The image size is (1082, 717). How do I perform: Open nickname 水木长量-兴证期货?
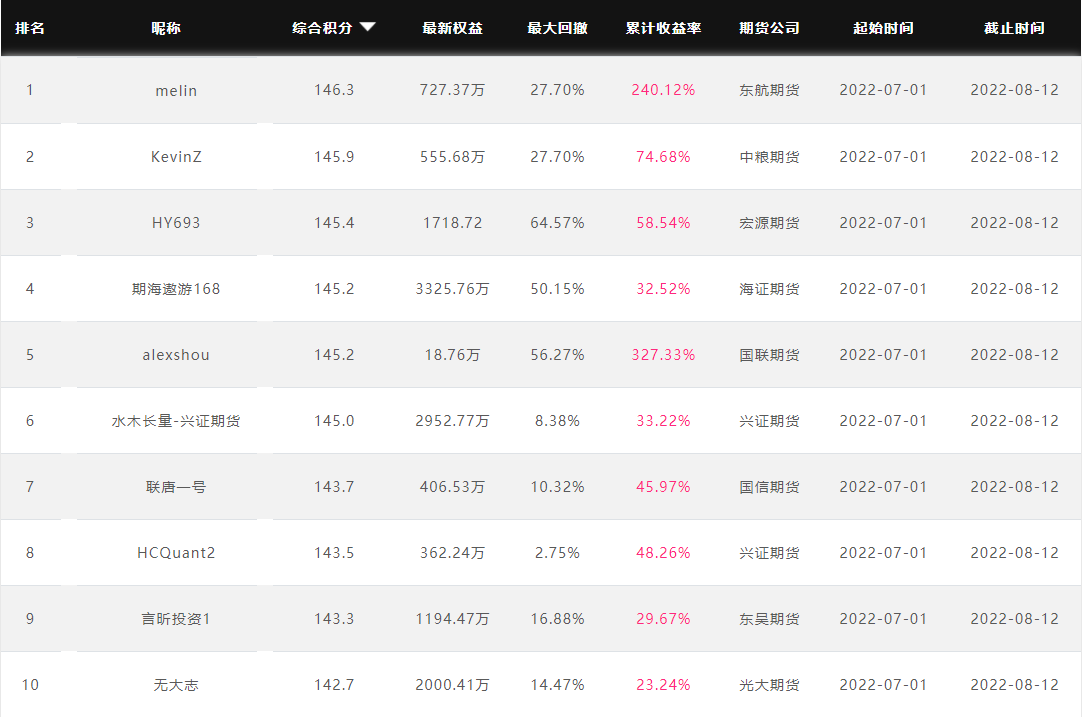point(176,421)
